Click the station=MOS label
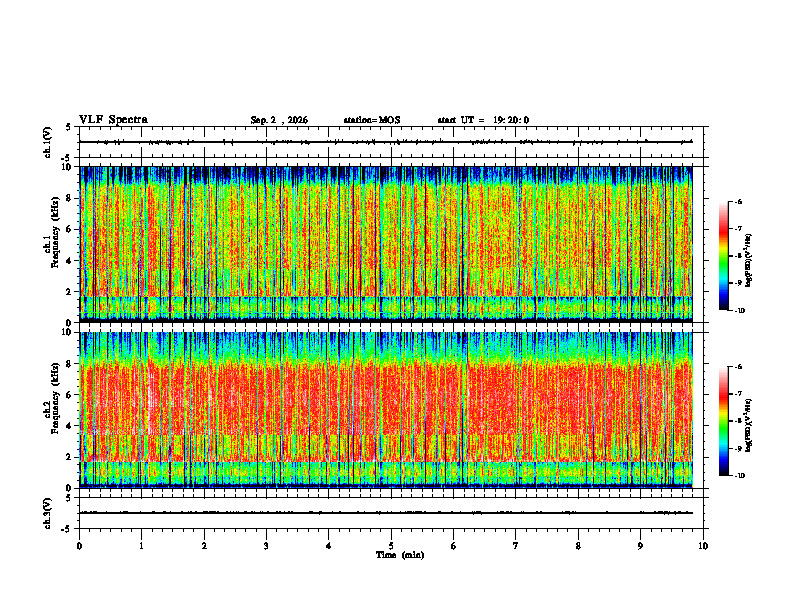The image size is (792, 612). pos(372,120)
